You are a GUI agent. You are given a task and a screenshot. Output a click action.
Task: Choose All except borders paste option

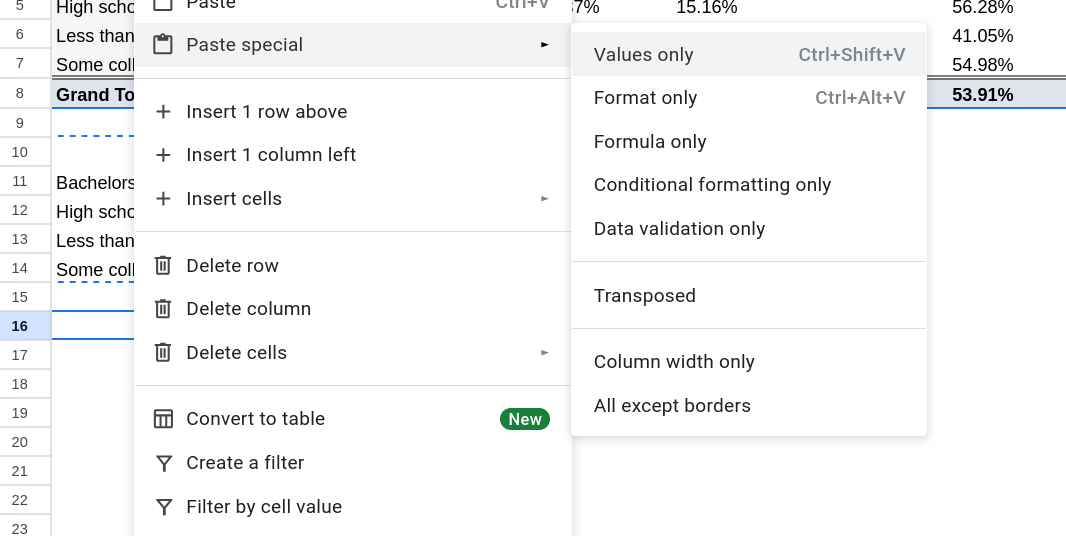point(672,406)
